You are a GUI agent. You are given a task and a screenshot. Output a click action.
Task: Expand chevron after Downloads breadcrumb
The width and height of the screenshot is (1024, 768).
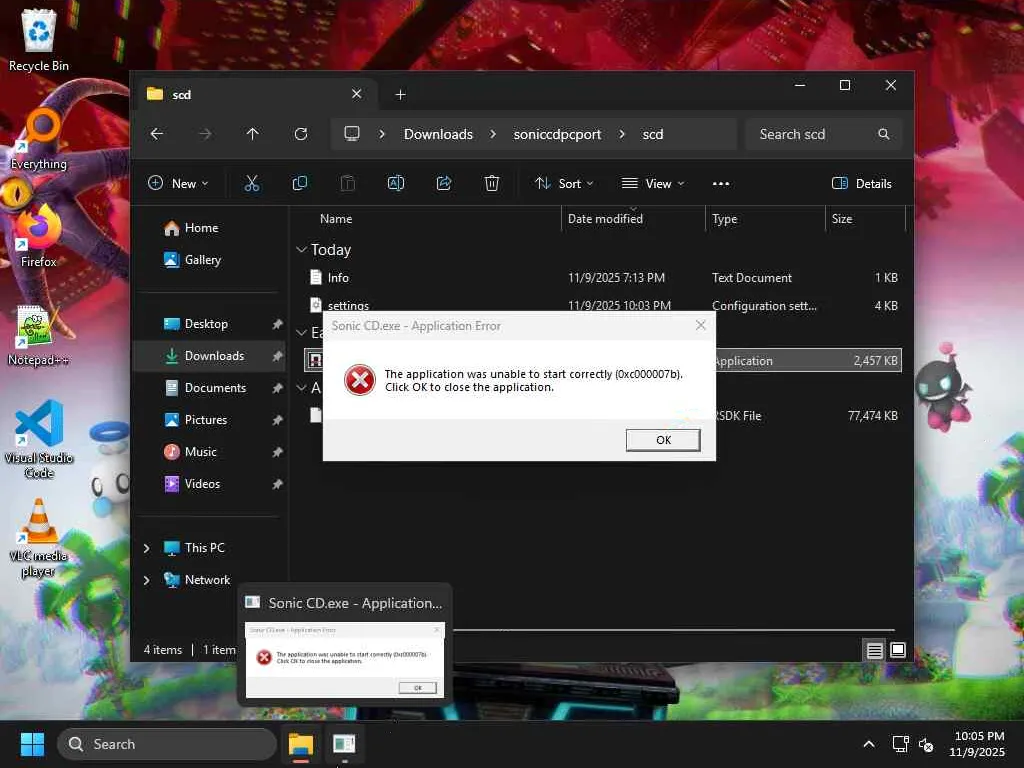click(x=493, y=134)
